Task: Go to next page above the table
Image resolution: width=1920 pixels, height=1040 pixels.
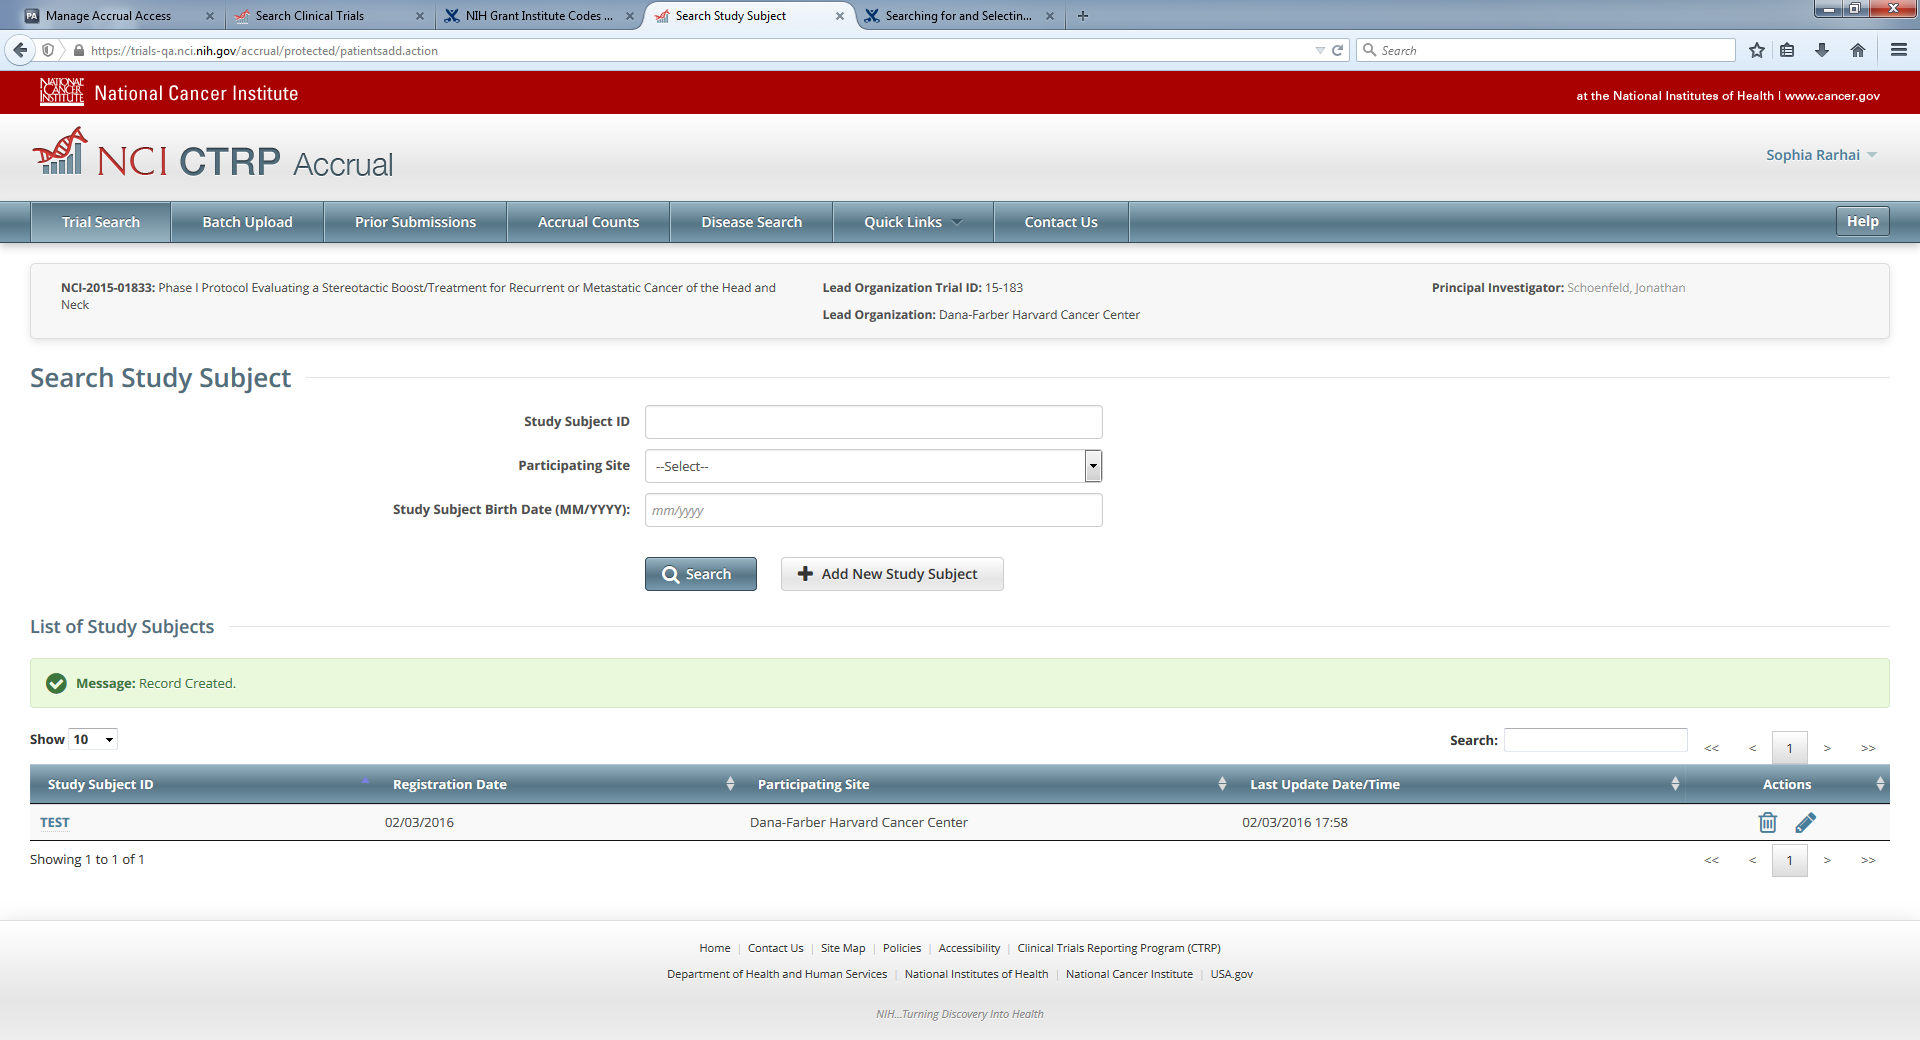Action: 1827,748
